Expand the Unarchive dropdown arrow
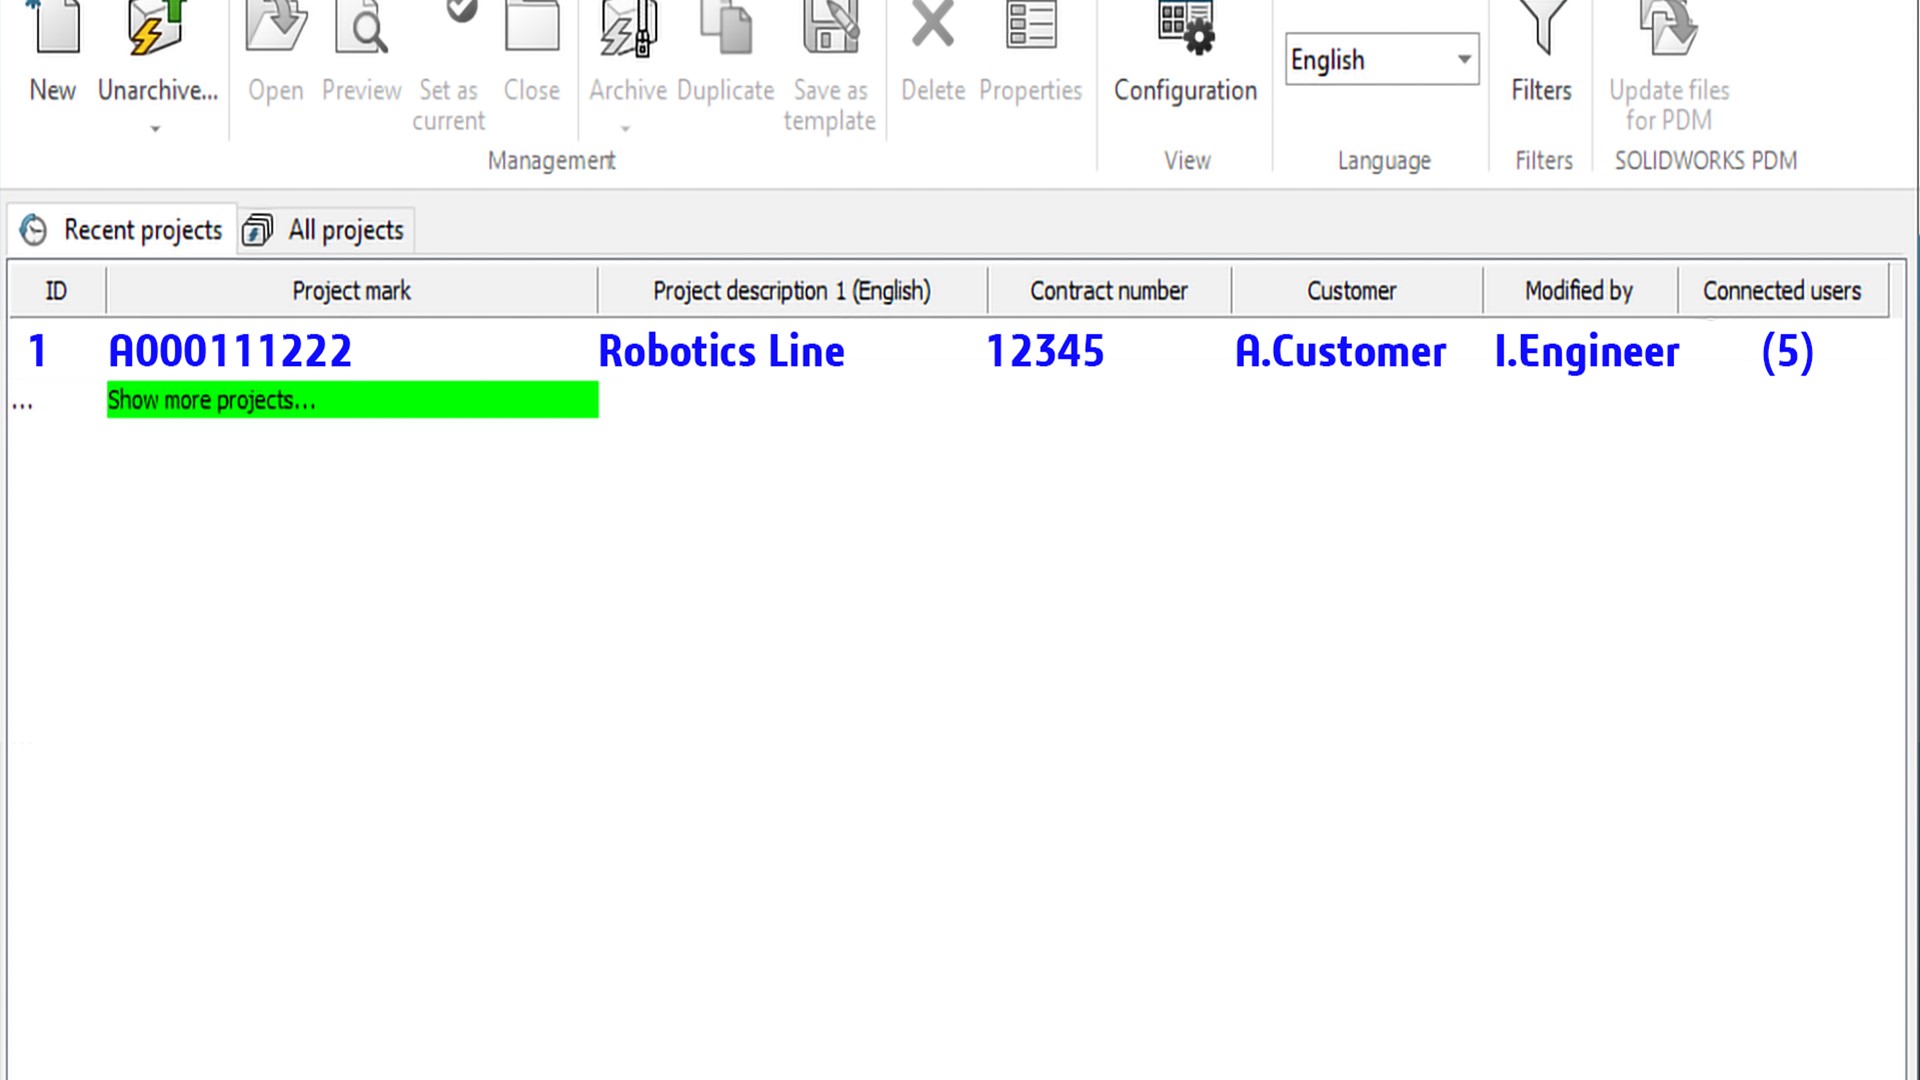The height and width of the screenshot is (1080, 1920). (155, 128)
